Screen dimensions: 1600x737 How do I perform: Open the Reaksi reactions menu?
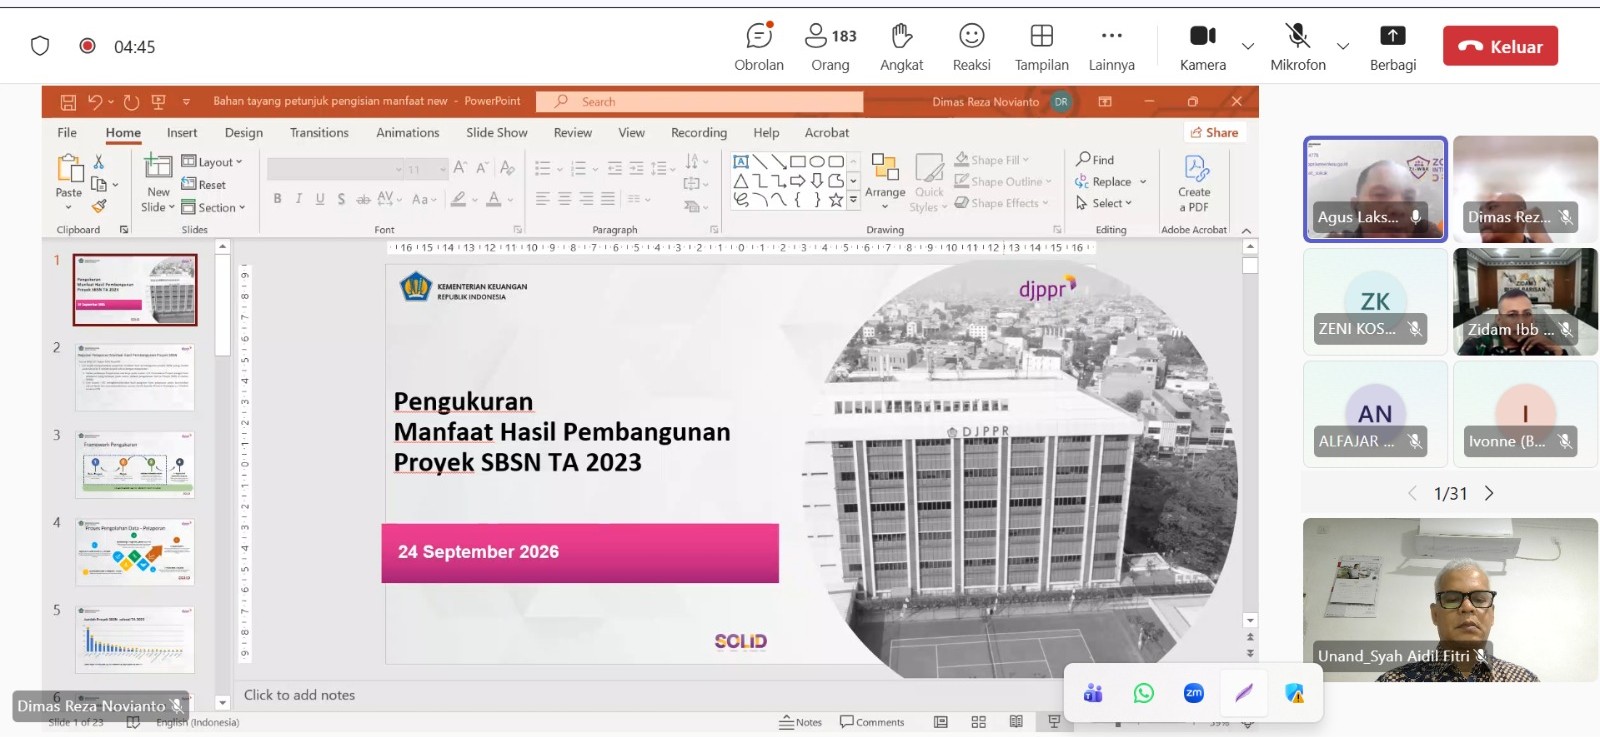coord(971,47)
